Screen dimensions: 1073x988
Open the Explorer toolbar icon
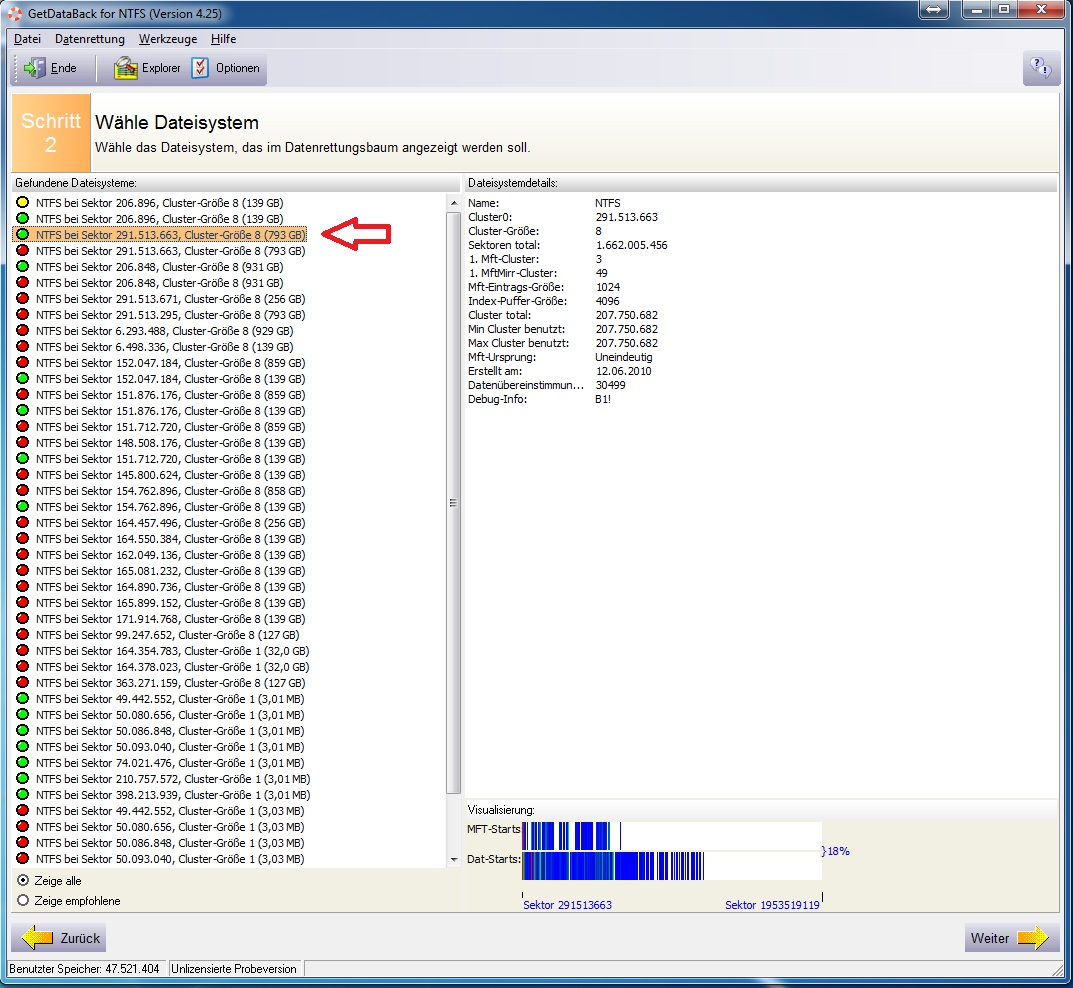125,68
